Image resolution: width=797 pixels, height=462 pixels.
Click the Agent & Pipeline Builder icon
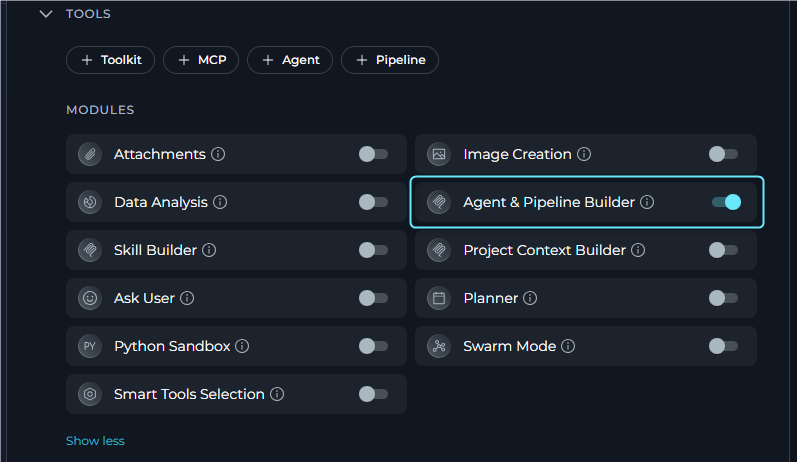pos(439,202)
